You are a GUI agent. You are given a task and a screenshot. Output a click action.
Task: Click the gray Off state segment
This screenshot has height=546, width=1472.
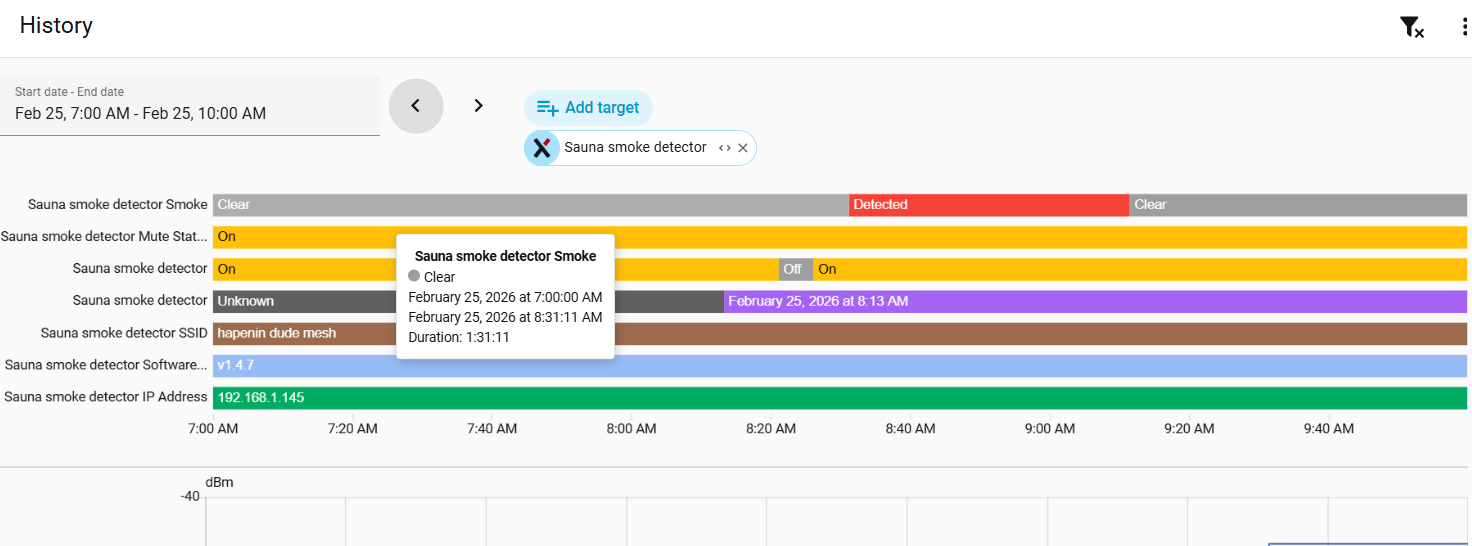point(795,269)
